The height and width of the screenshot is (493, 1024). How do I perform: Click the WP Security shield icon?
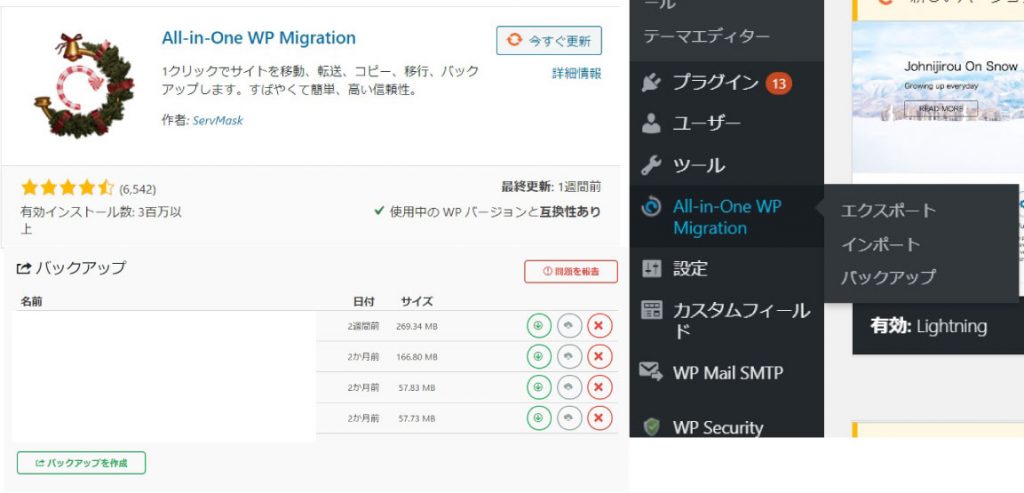coord(651,427)
